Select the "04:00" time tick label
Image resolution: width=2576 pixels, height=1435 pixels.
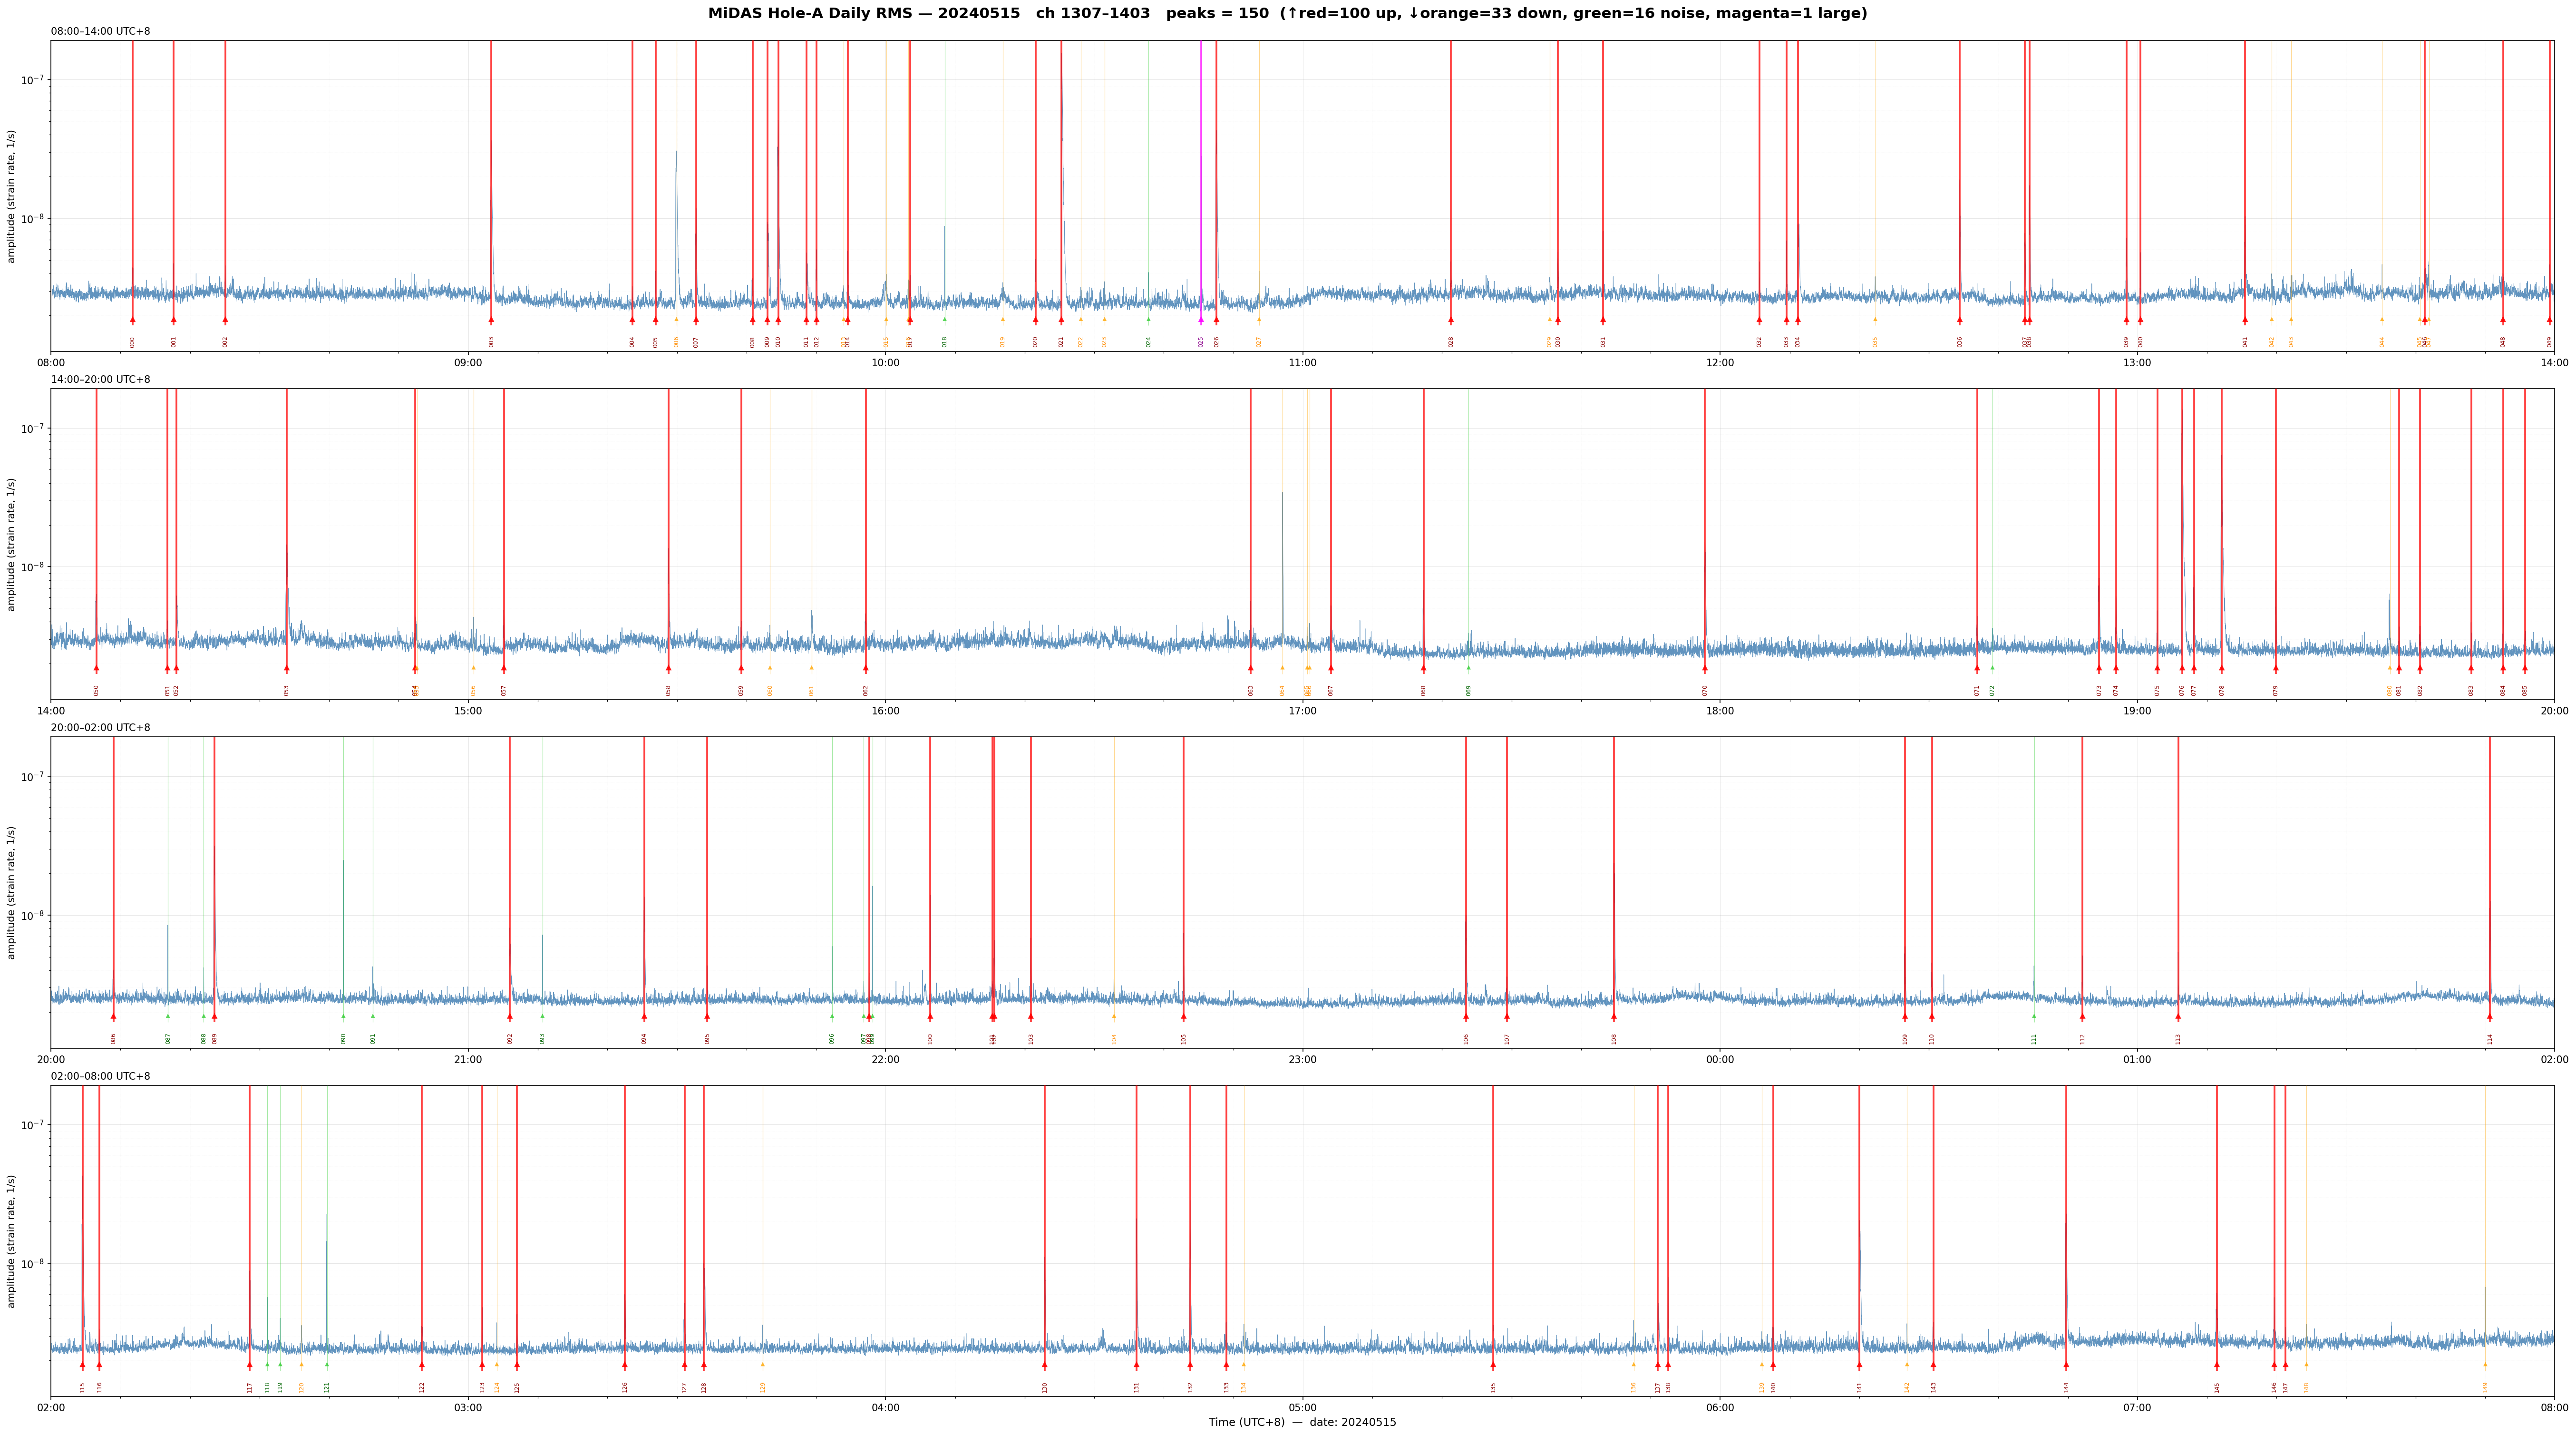[x=886, y=1407]
